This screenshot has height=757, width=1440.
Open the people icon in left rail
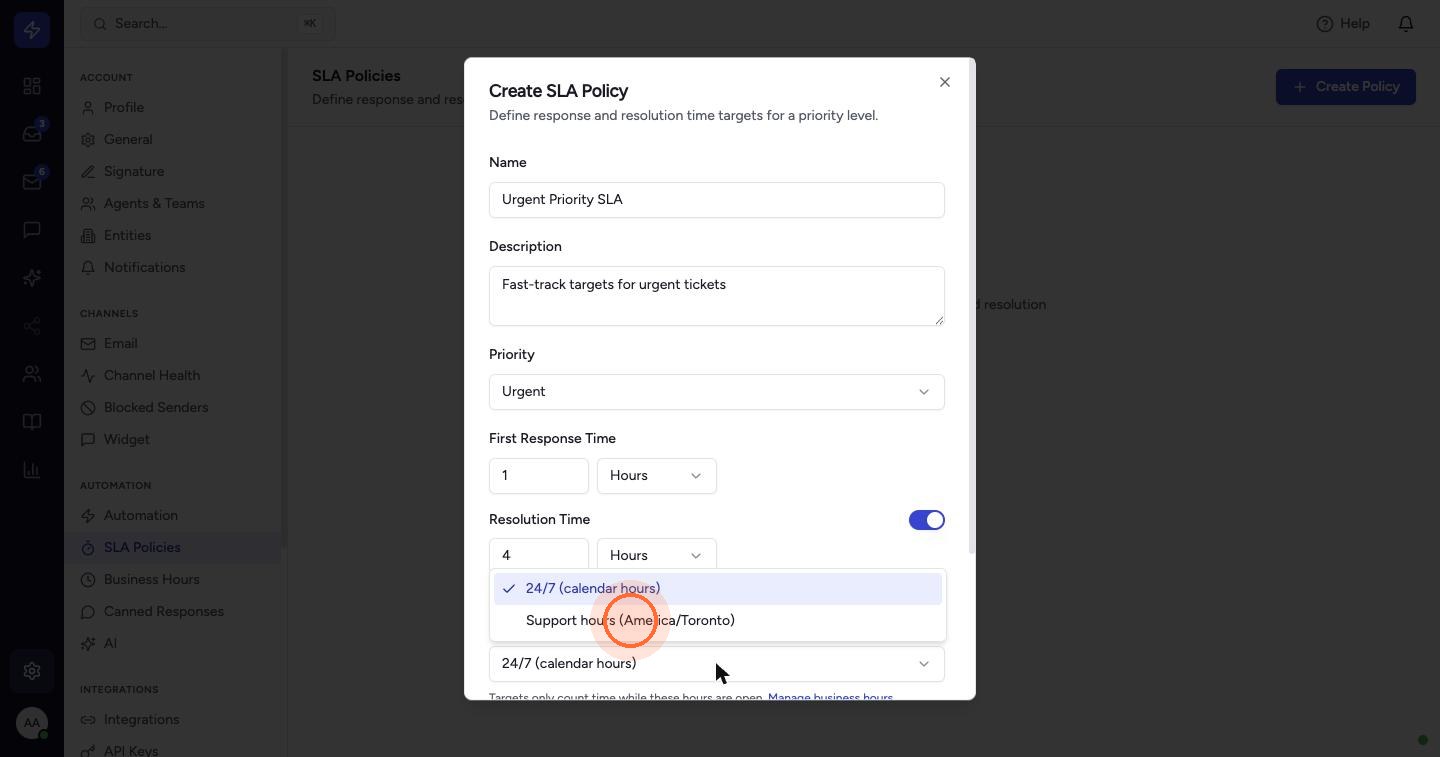pyautogui.click(x=32, y=374)
